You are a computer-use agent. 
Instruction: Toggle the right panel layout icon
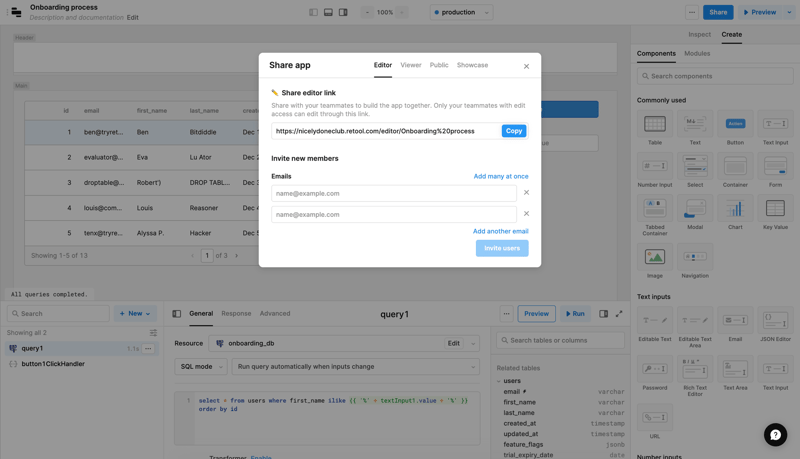point(343,12)
